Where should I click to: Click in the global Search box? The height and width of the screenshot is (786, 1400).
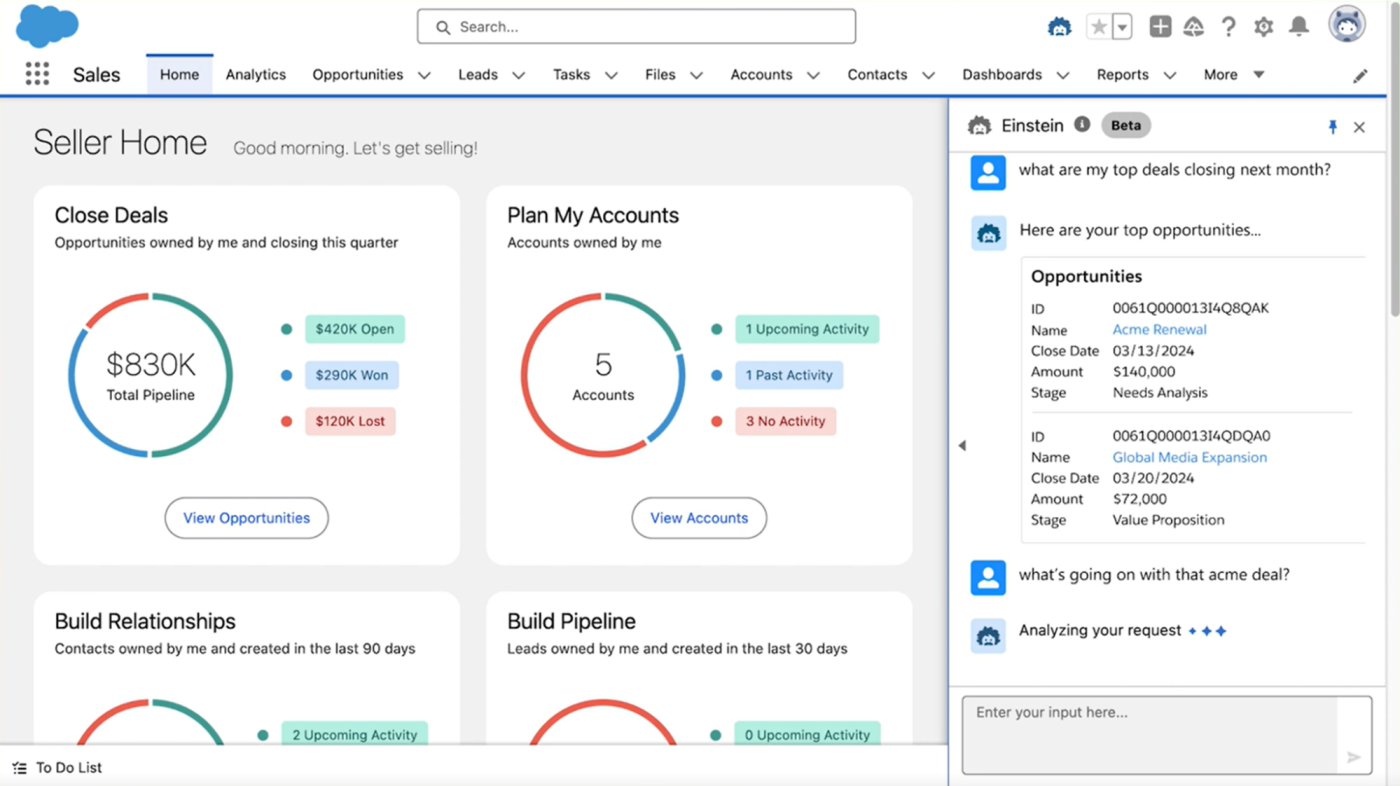pyautogui.click(x=636, y=27)
